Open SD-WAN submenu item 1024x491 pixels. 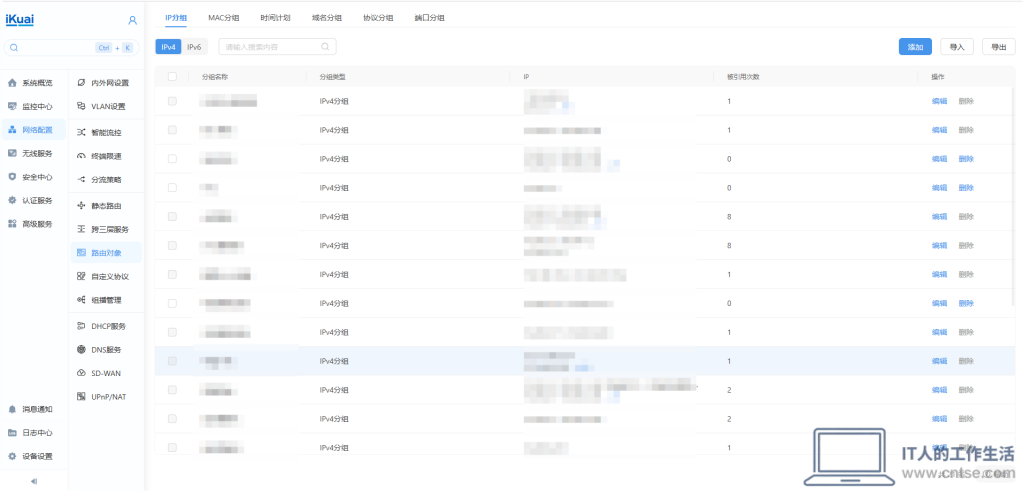[106, 373]
